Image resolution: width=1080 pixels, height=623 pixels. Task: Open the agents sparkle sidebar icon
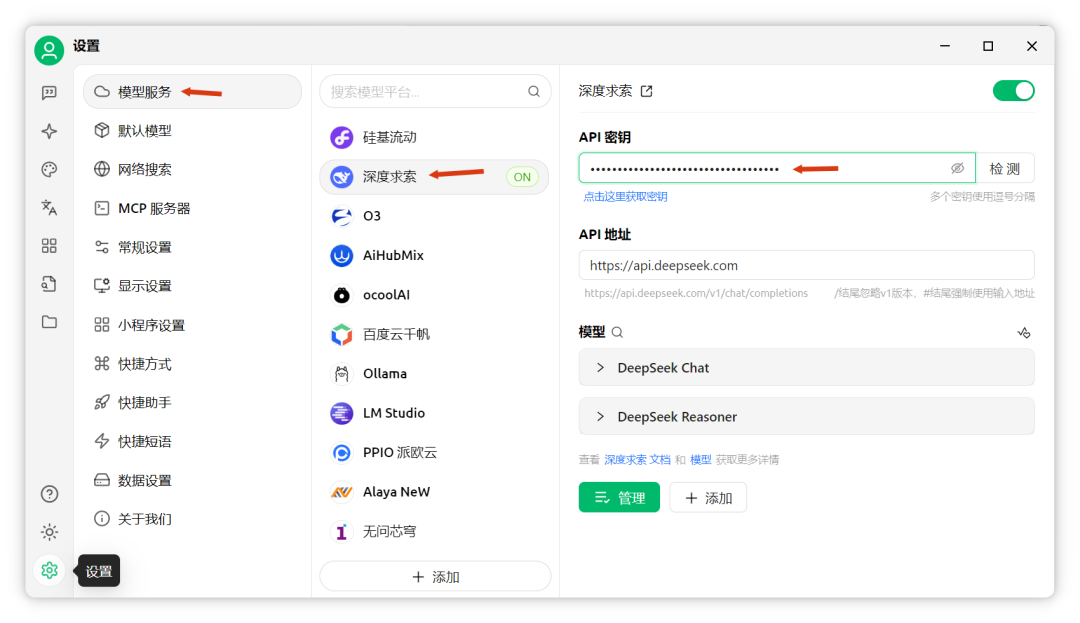pos(49,131)
